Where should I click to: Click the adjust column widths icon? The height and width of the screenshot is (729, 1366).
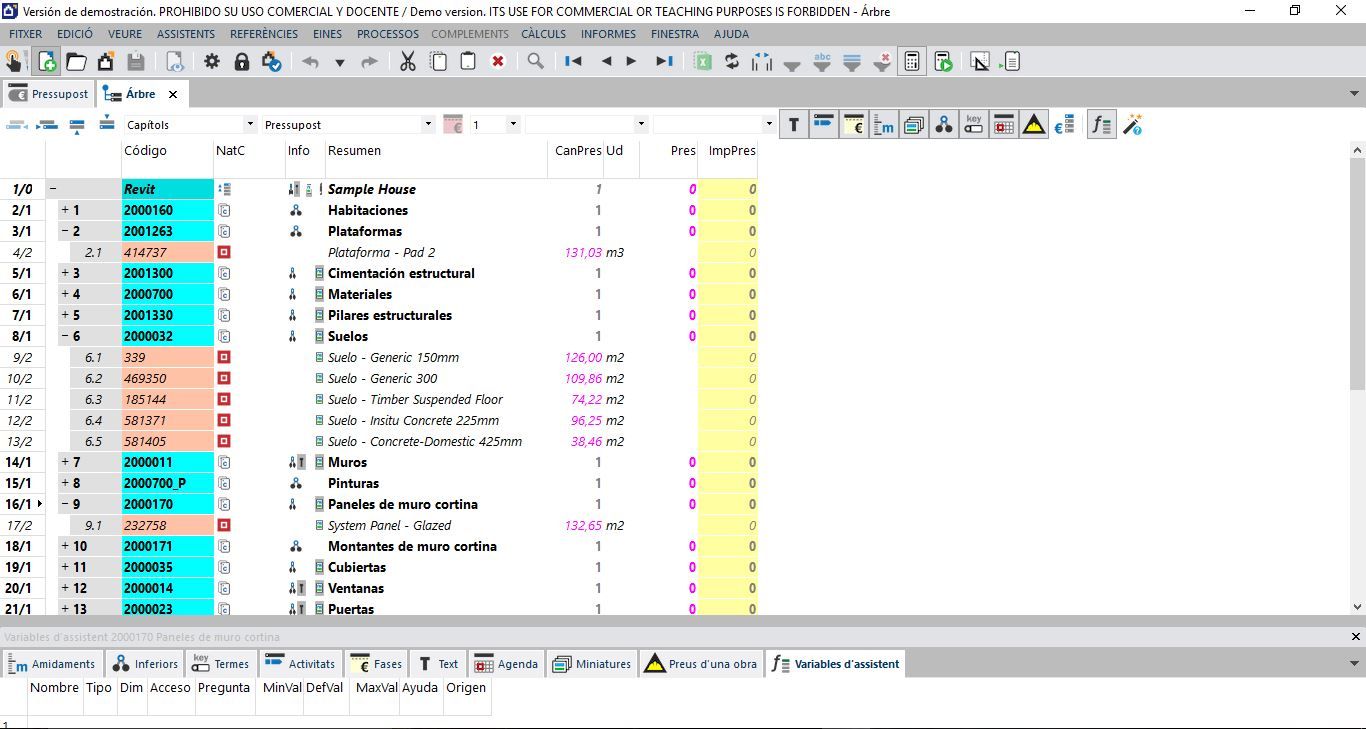click(762, 62)
